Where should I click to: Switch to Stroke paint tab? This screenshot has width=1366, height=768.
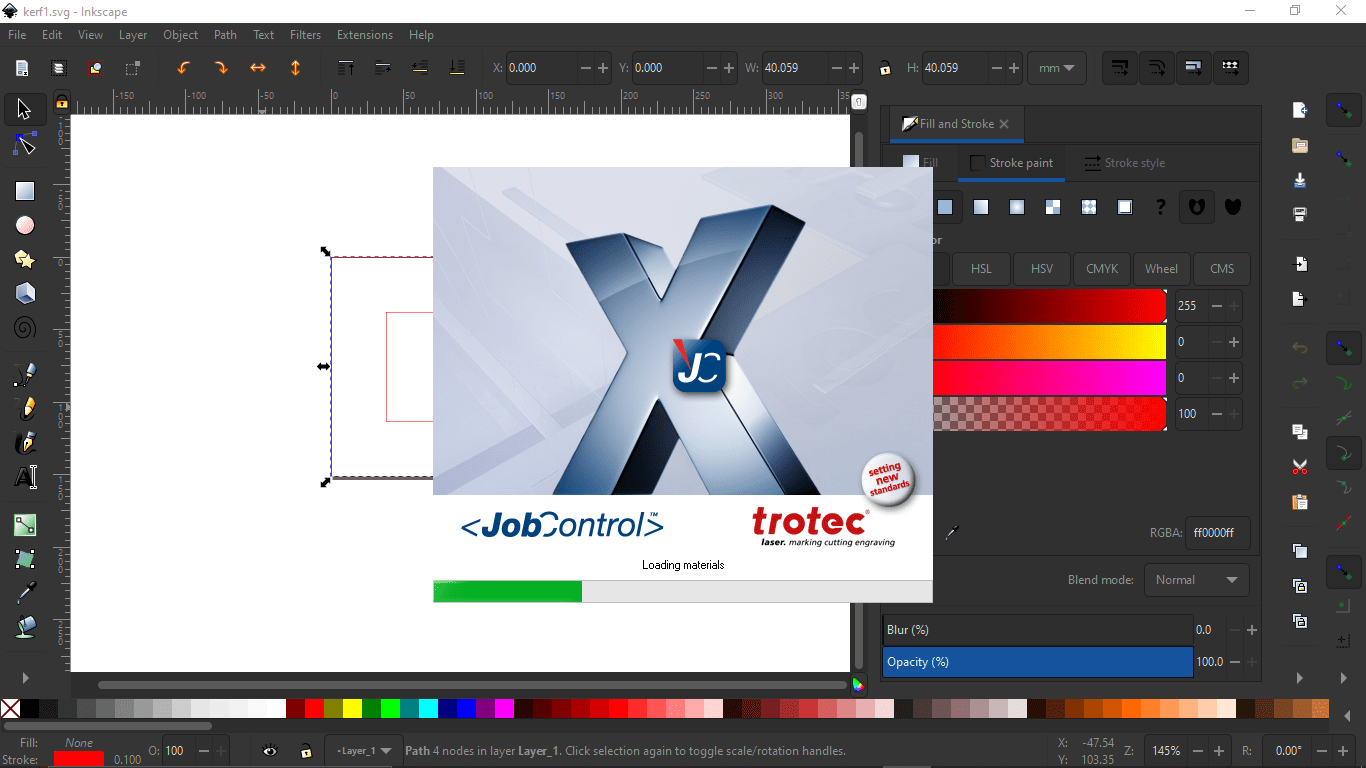coord(1011,163)
